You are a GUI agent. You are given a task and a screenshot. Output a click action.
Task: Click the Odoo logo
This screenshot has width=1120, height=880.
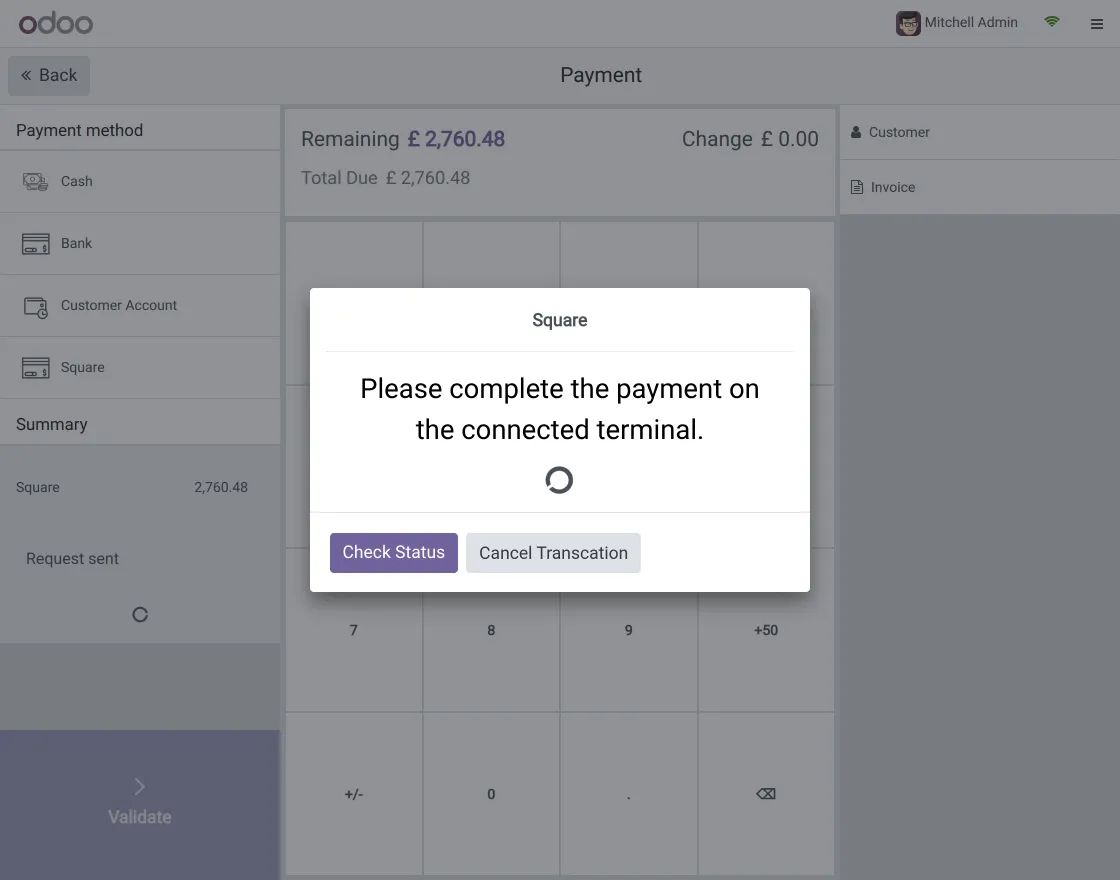55,22
